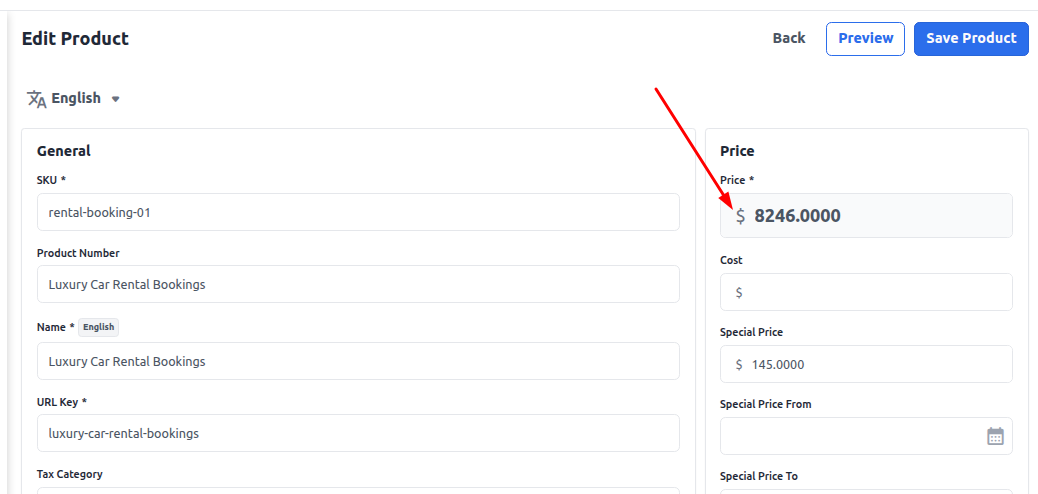Viewport: 1038px width, 494px height.
Task: Click the Tax Category label
Action: click(x=70, y=474)
